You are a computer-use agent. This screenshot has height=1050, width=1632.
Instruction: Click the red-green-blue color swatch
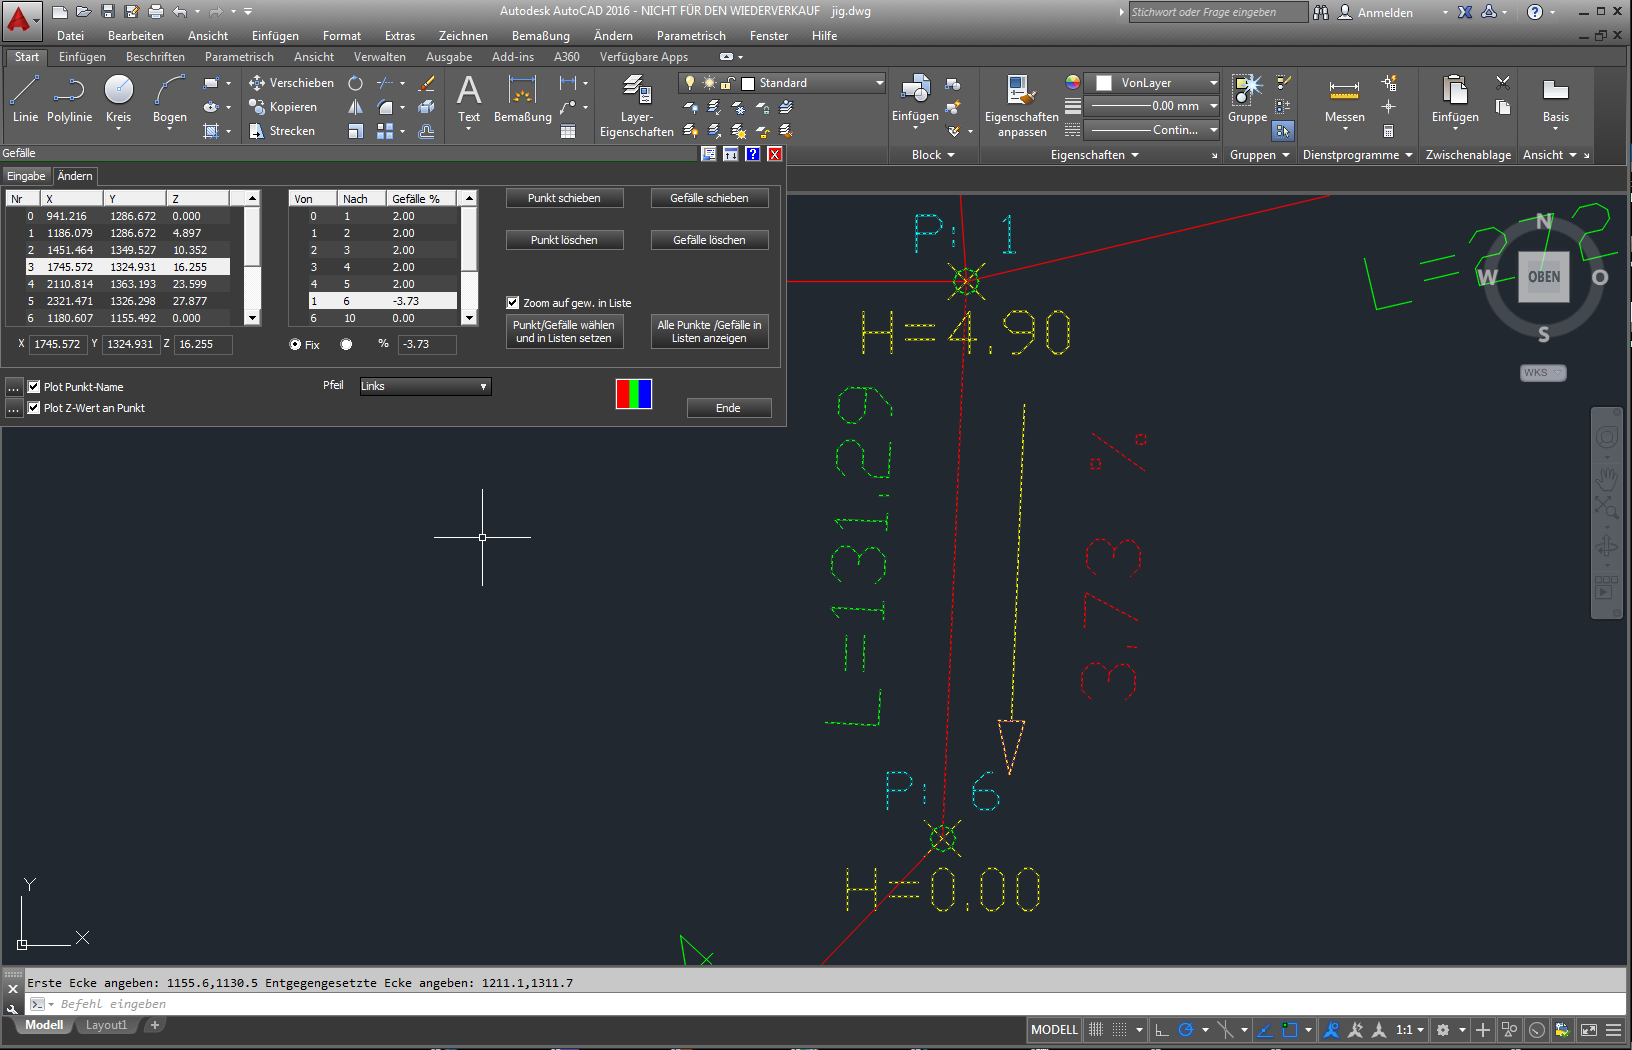coord(633,394)
